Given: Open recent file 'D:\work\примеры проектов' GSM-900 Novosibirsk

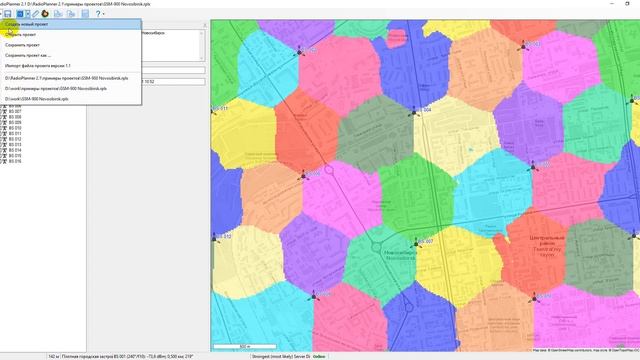Looking at the screenshot, I should [71, 88].
